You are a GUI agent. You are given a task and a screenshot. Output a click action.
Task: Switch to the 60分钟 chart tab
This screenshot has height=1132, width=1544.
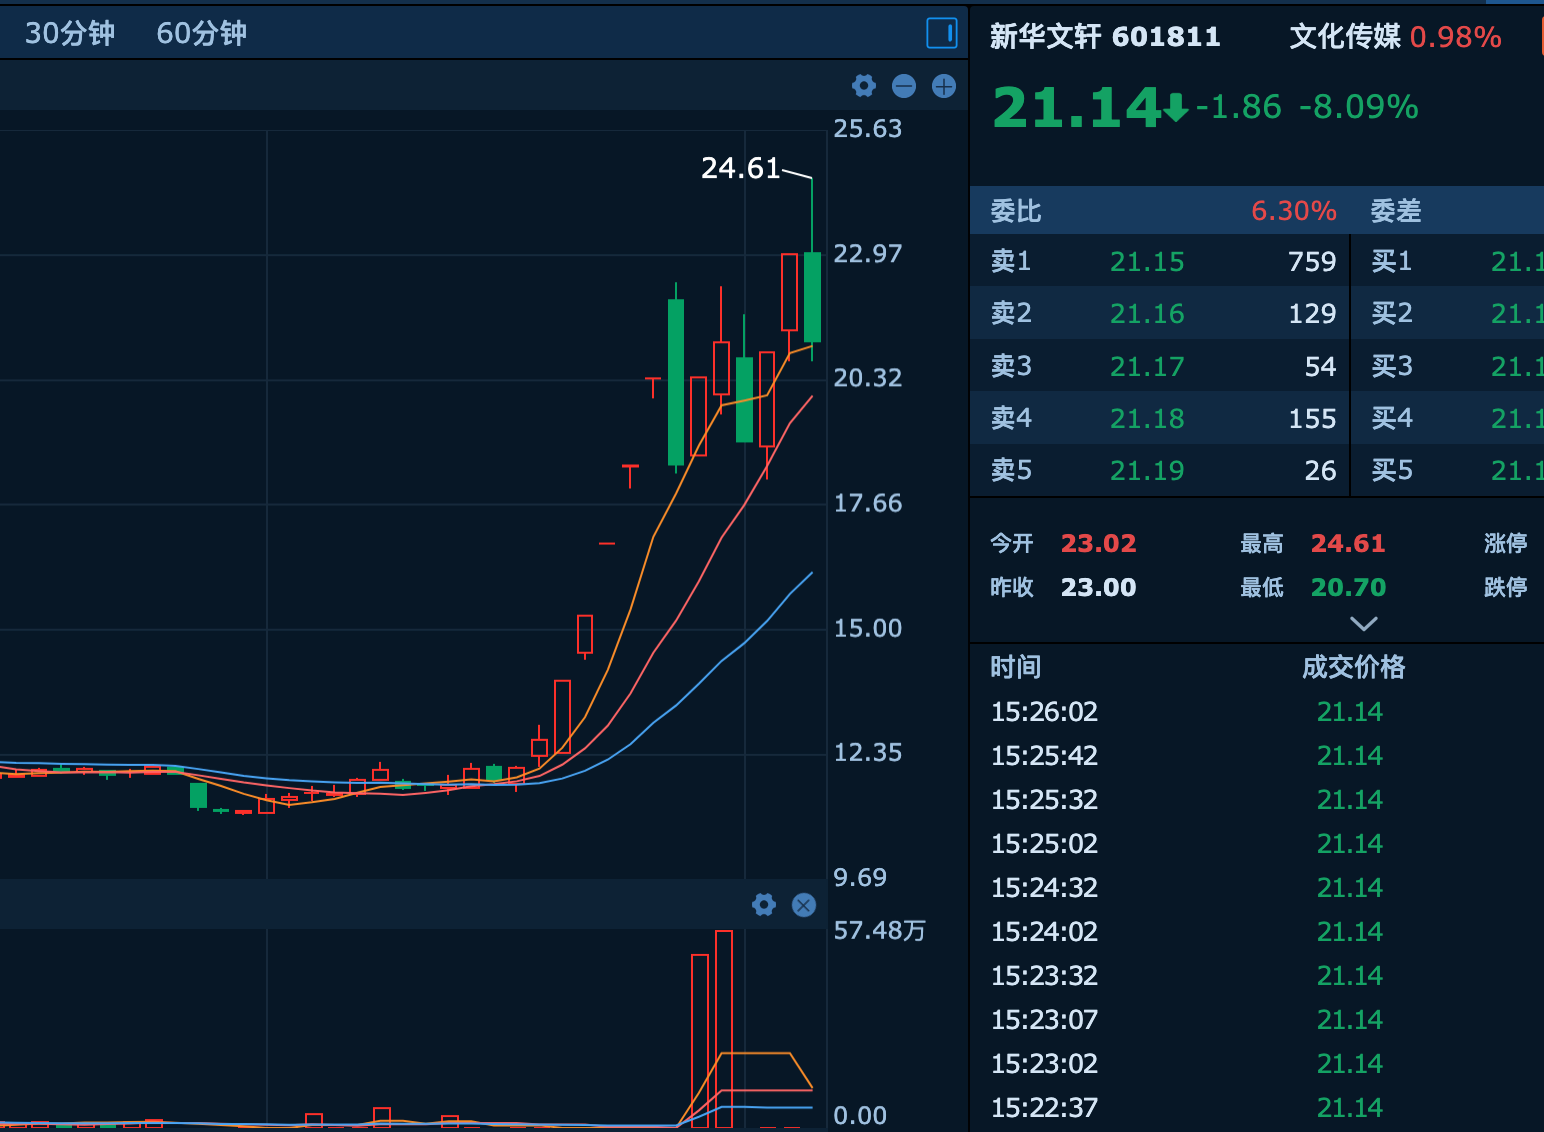tap(202, 33)
